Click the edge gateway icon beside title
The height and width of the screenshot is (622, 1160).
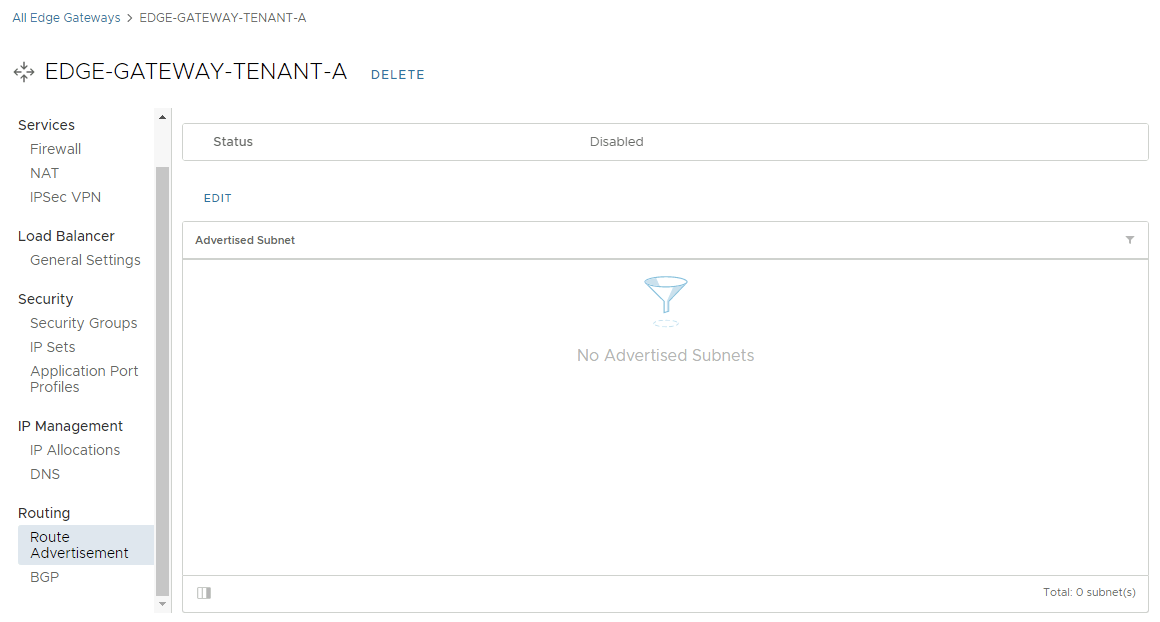24,72
